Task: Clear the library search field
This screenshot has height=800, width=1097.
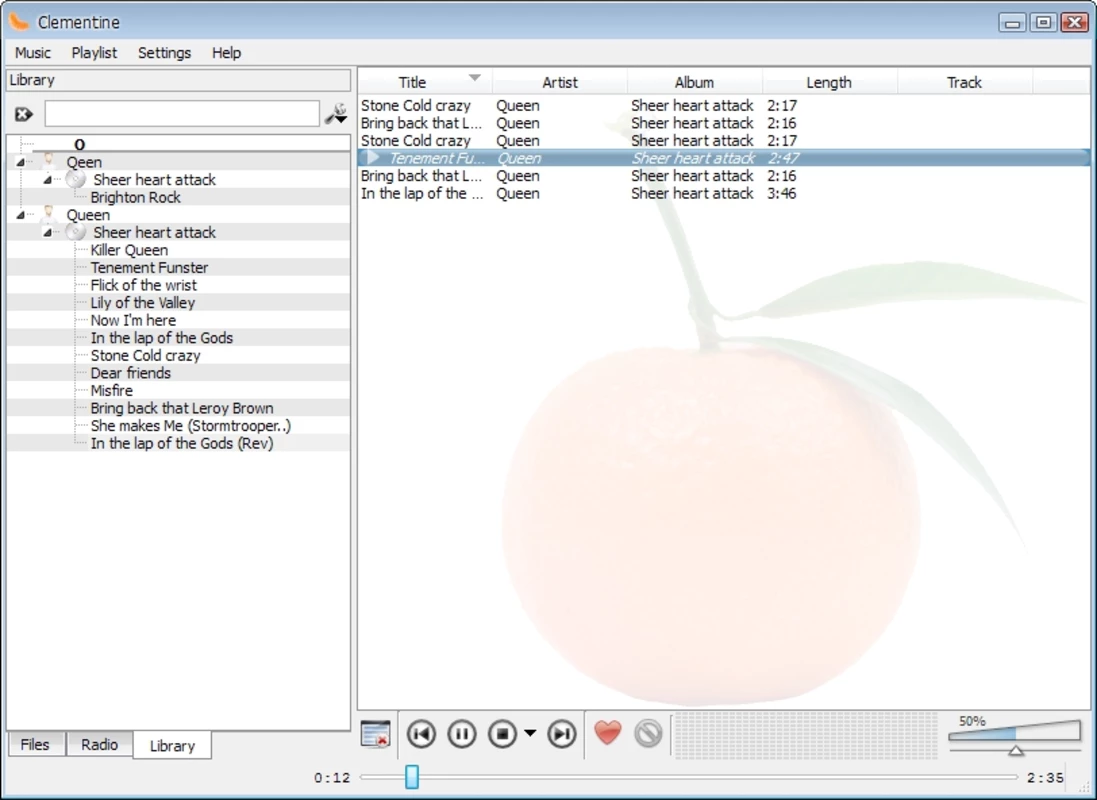Action: (x=24, y=114)
